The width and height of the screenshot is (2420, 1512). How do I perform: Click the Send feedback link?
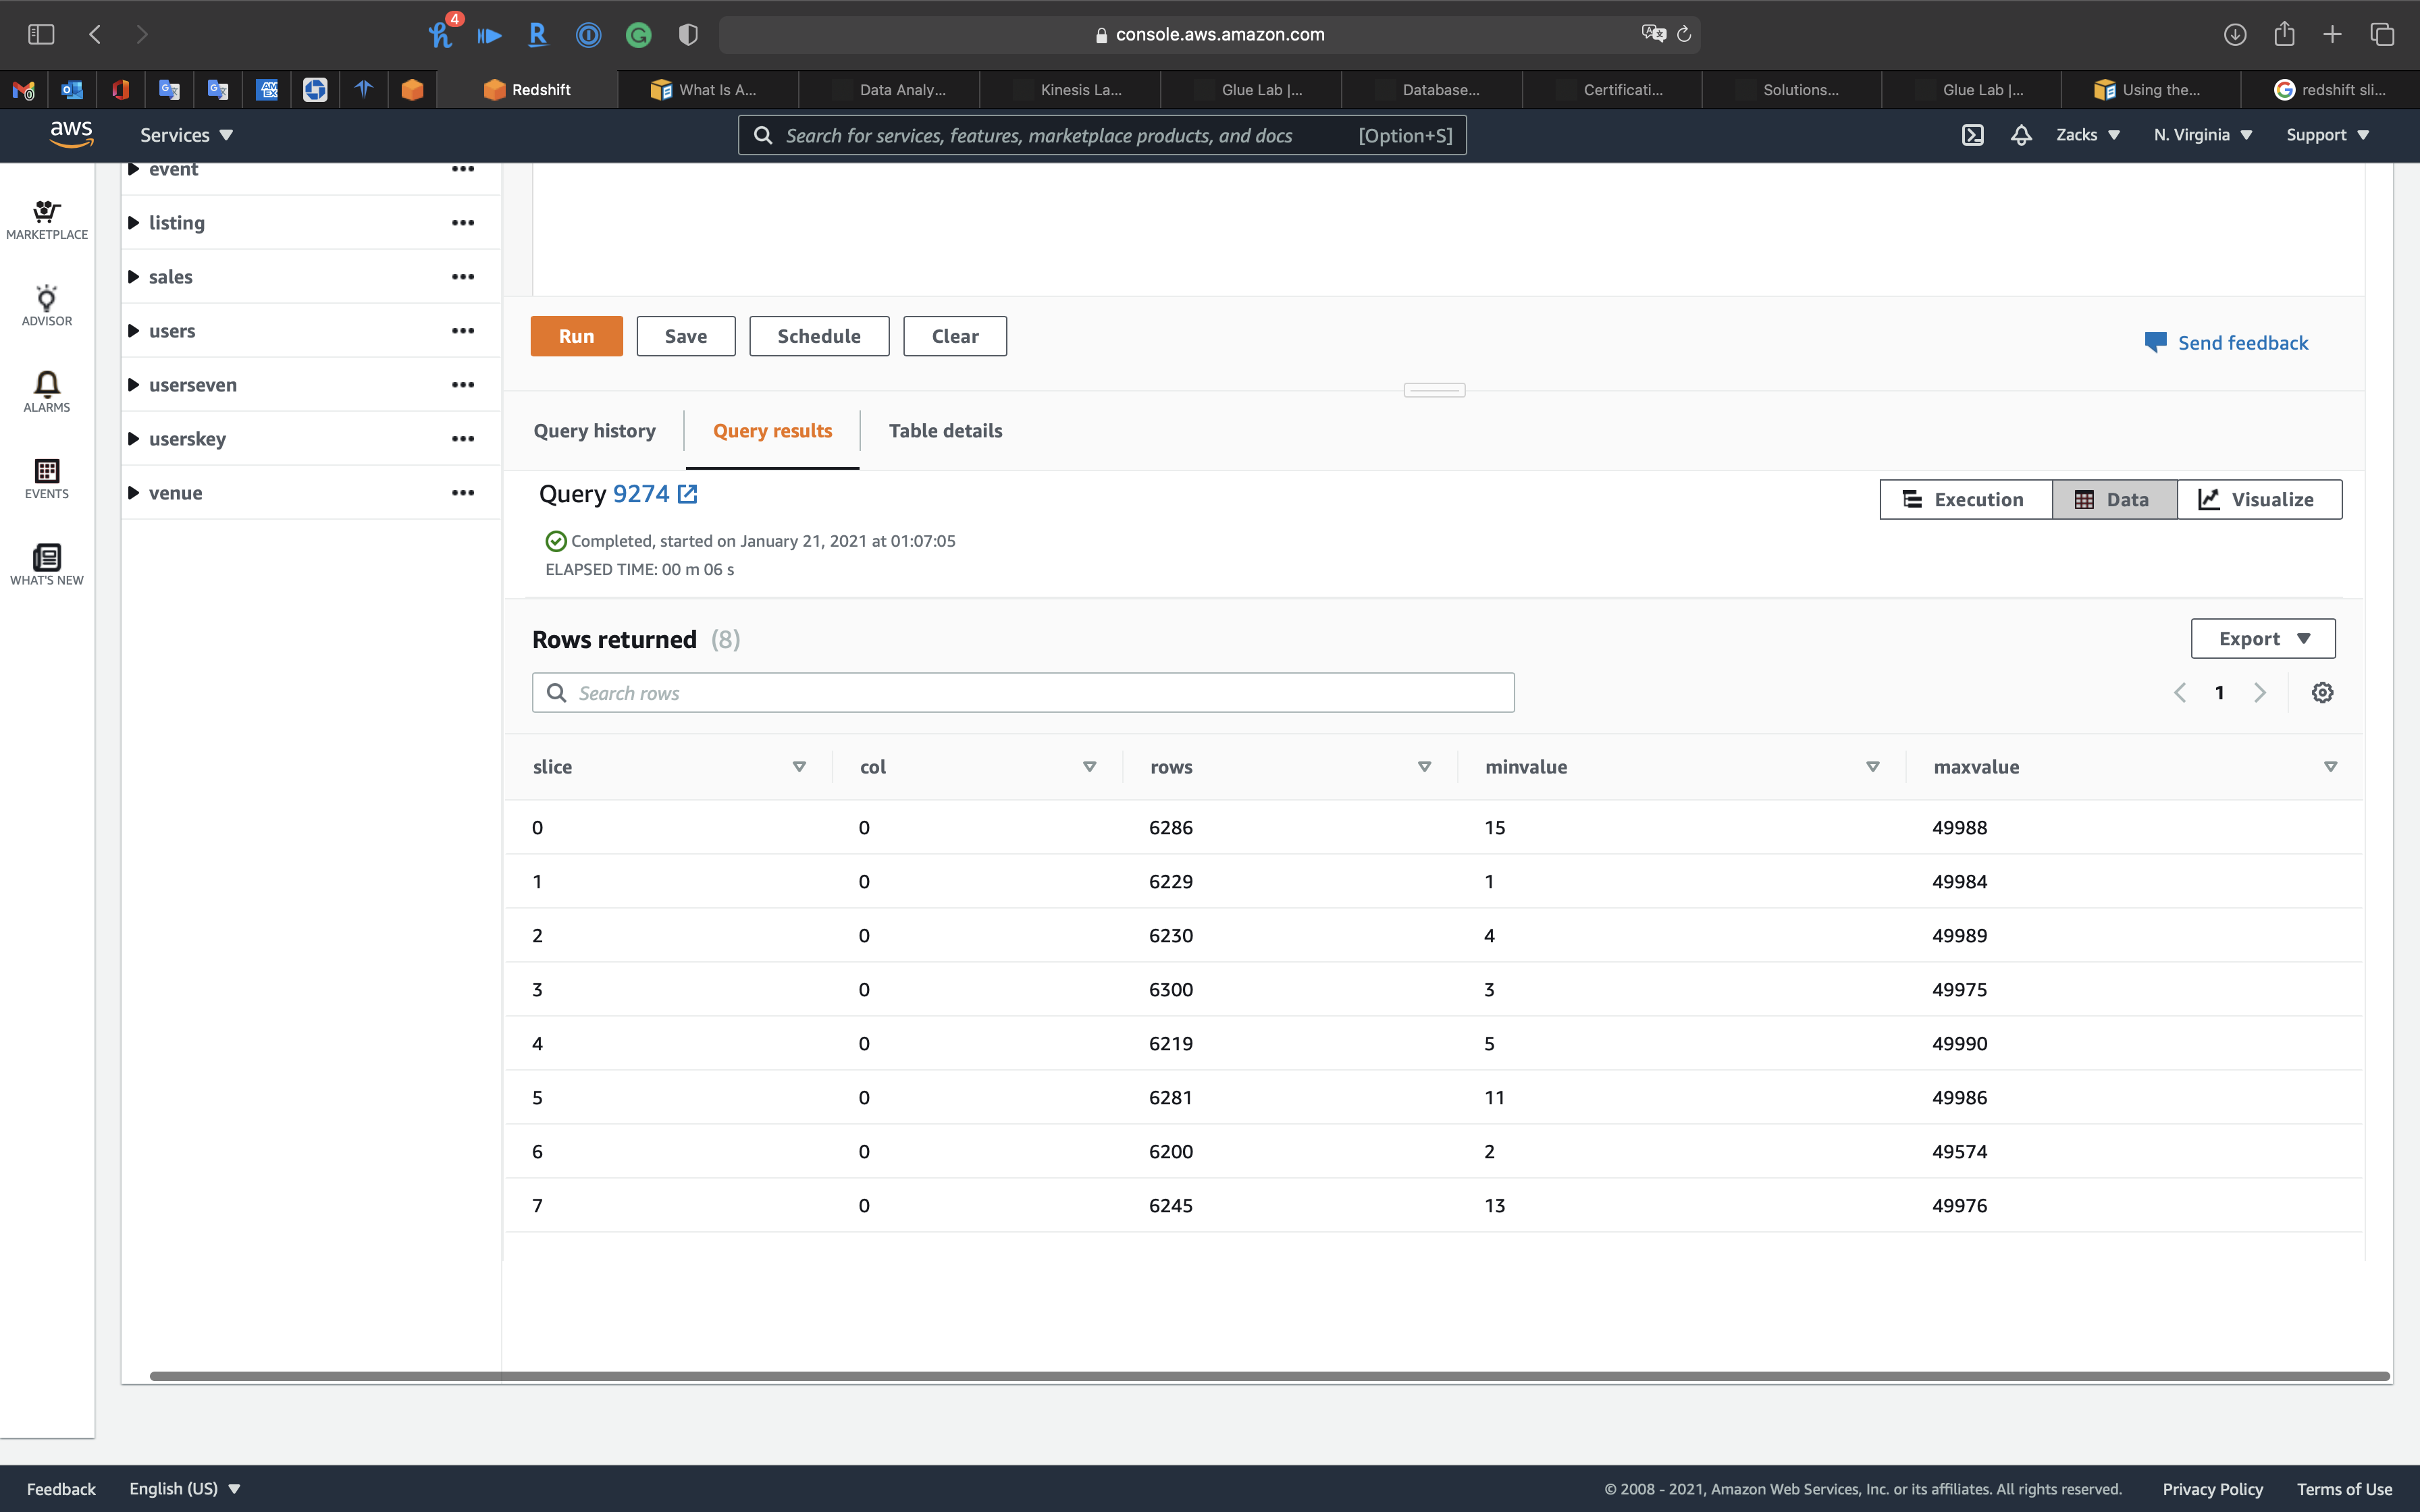pyautogui.click(x=2242, y=343)
